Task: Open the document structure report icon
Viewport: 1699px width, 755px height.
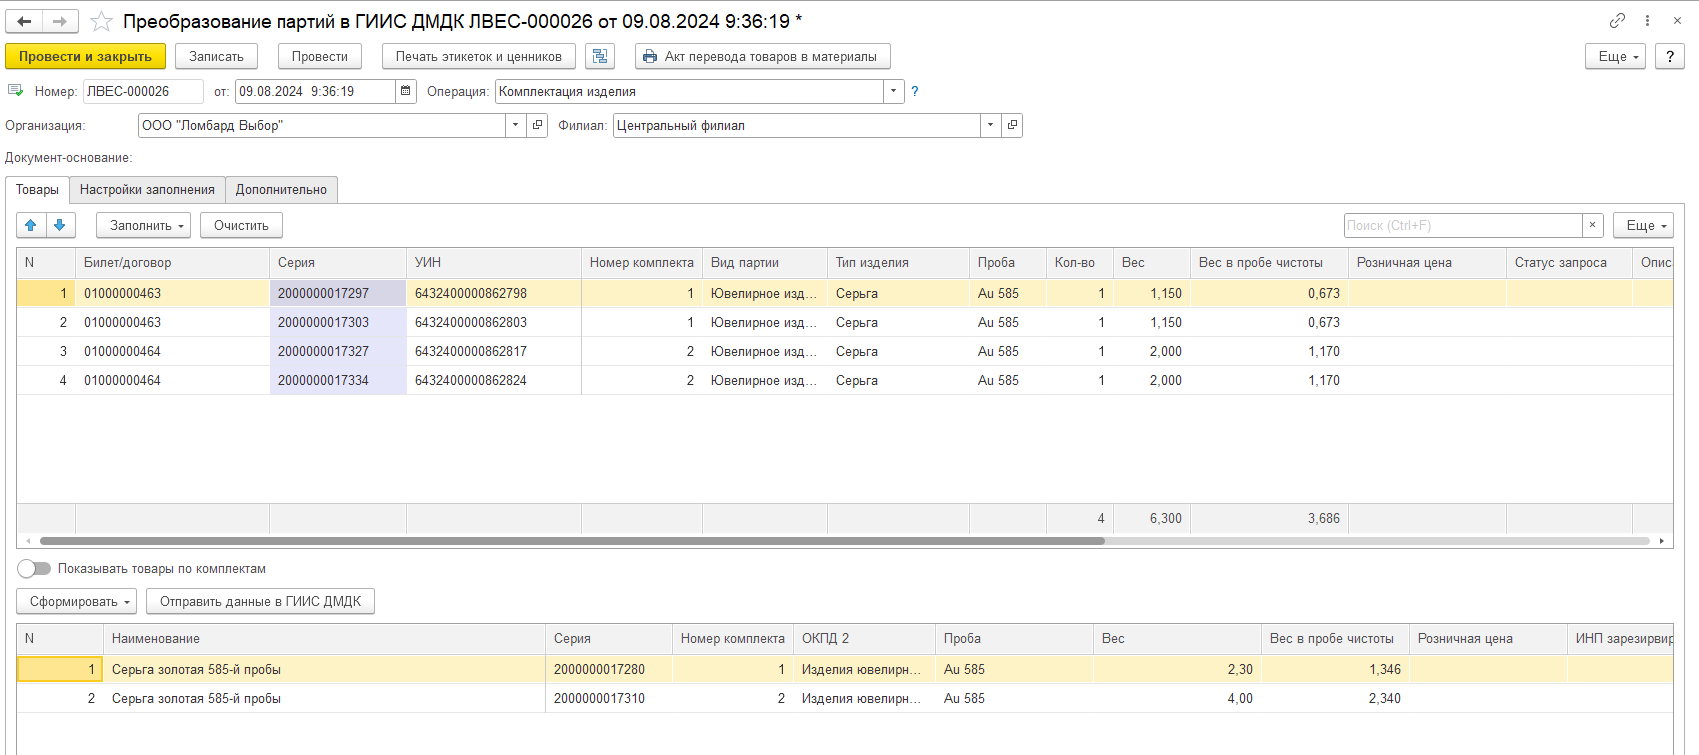Action: pyautogui.click(x=600, y=56)
